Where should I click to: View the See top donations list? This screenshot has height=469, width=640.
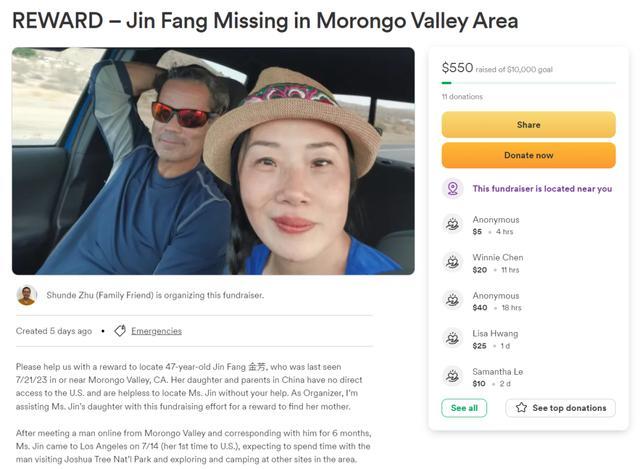(x=560, y=408)
